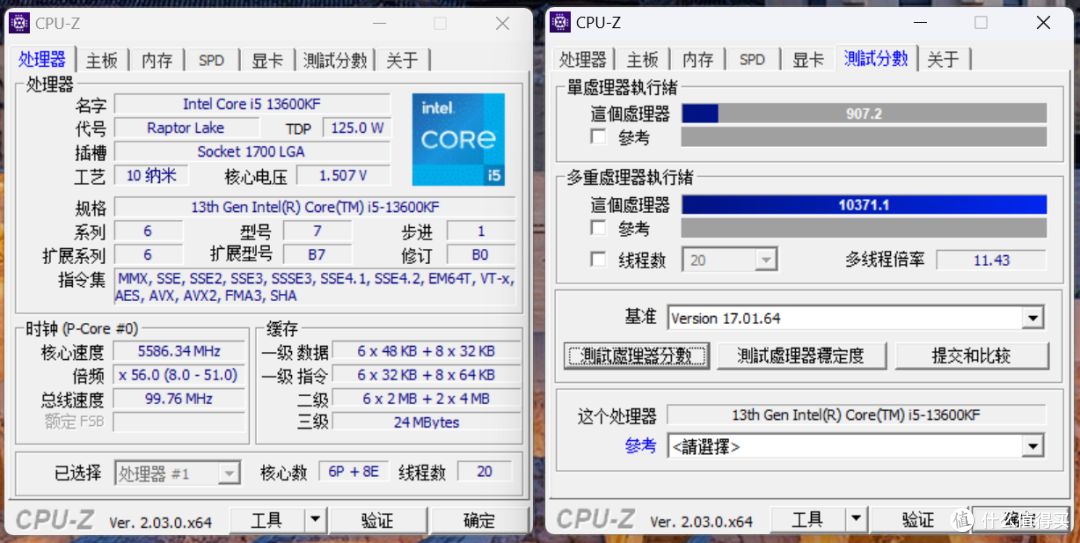Click the 代号 field Raptor Lake
This screenshot has width=1080, height=543.
187,128
